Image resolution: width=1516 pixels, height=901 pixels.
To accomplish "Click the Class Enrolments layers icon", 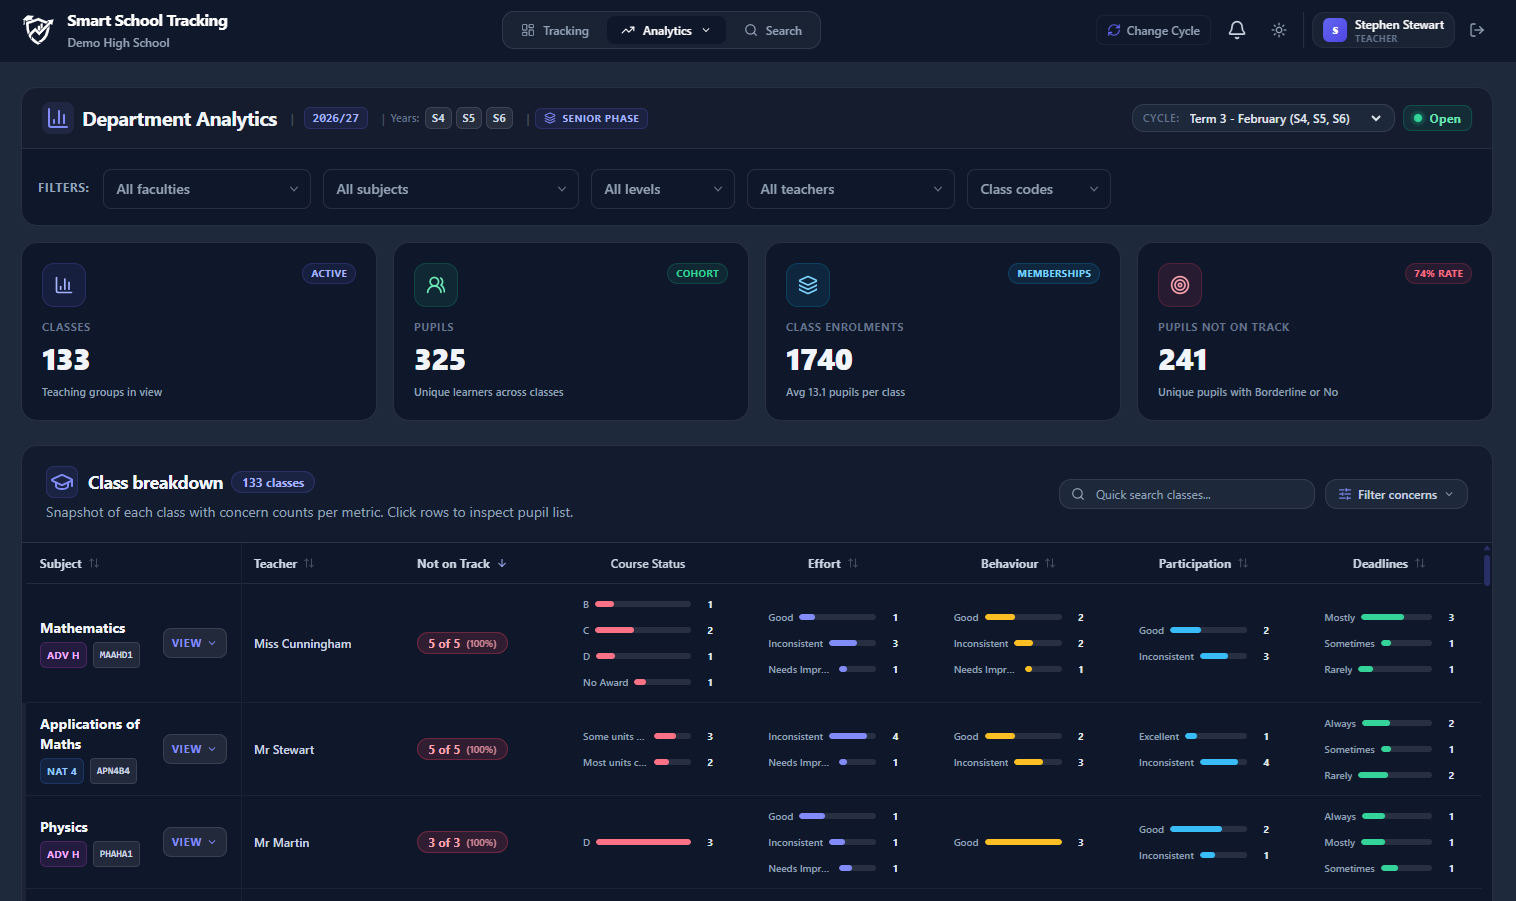I will pyautogui.click(x=808, y=285).
